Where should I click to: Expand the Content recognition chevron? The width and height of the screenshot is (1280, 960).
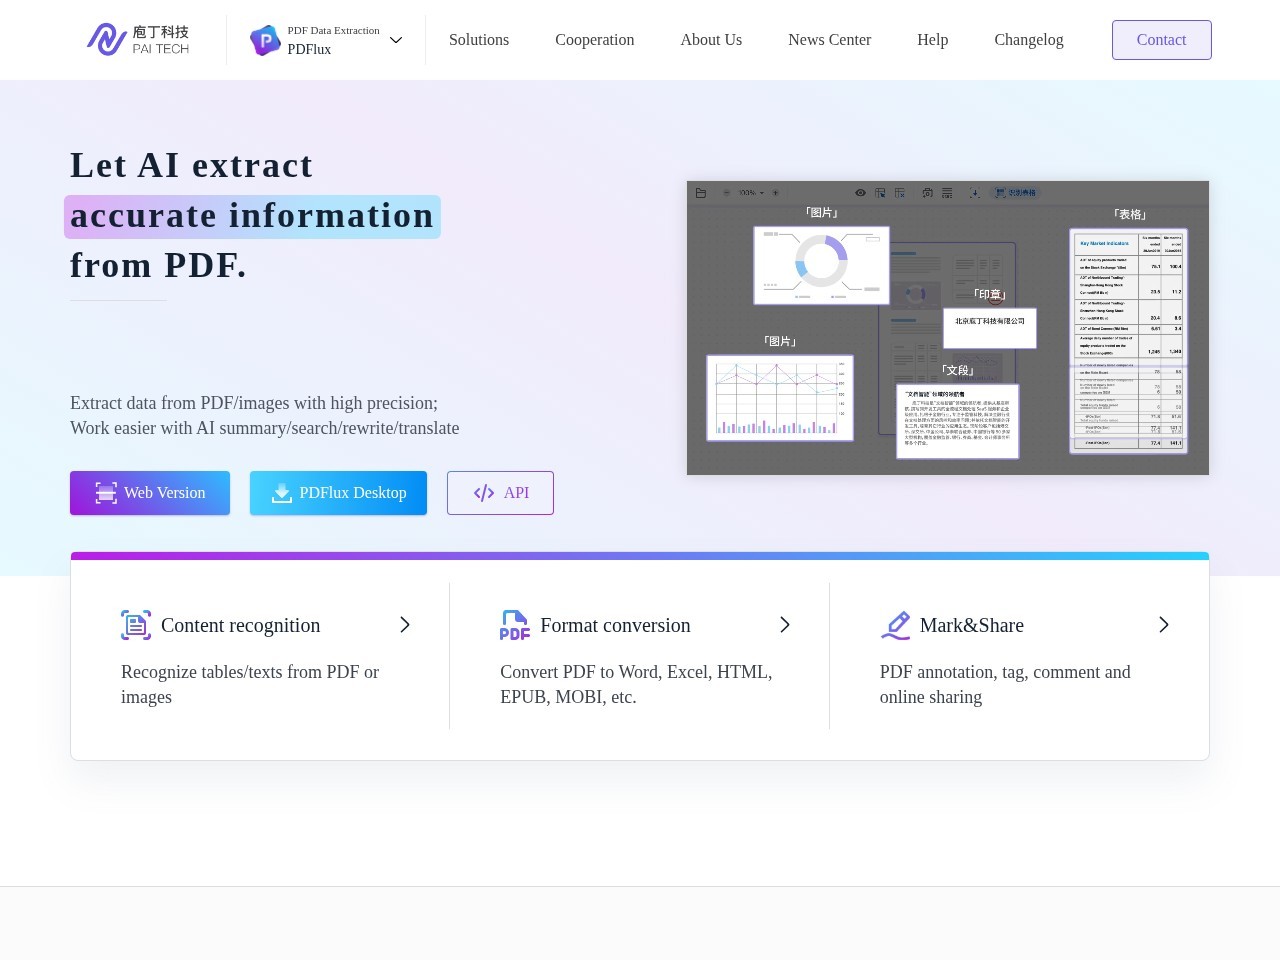pos(405,625)
